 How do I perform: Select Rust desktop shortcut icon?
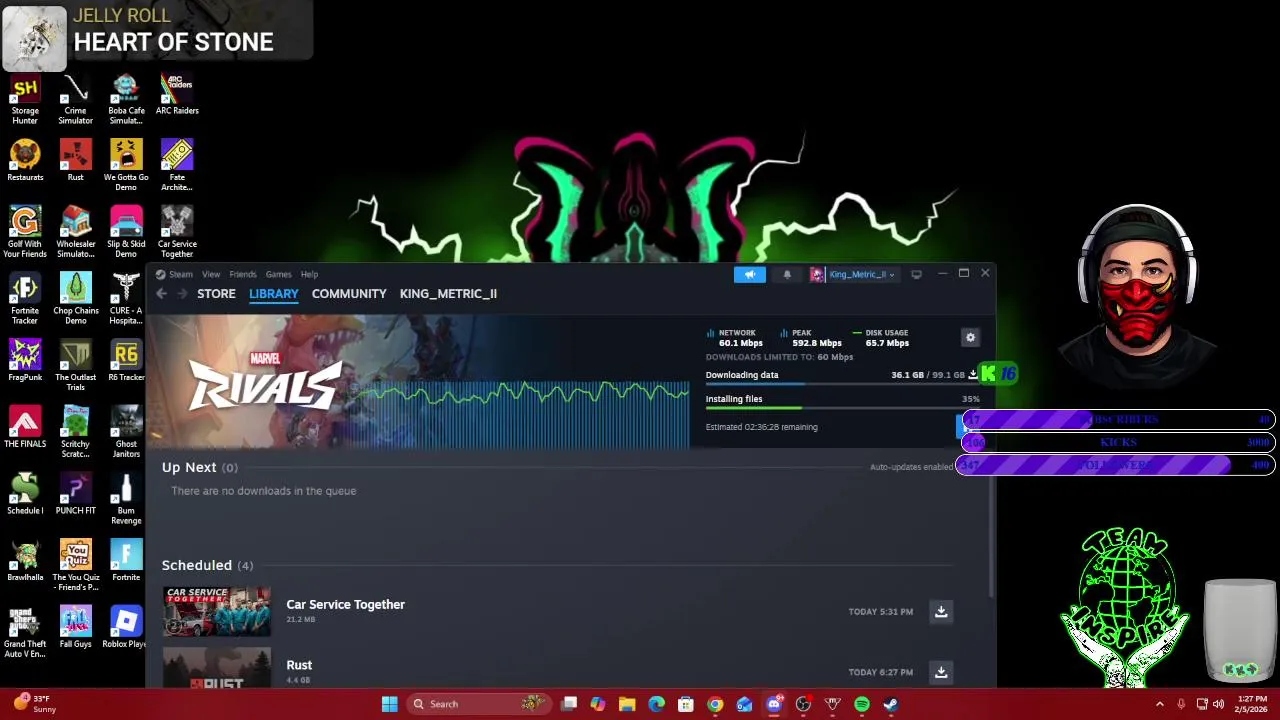click(x=75, y=161)
